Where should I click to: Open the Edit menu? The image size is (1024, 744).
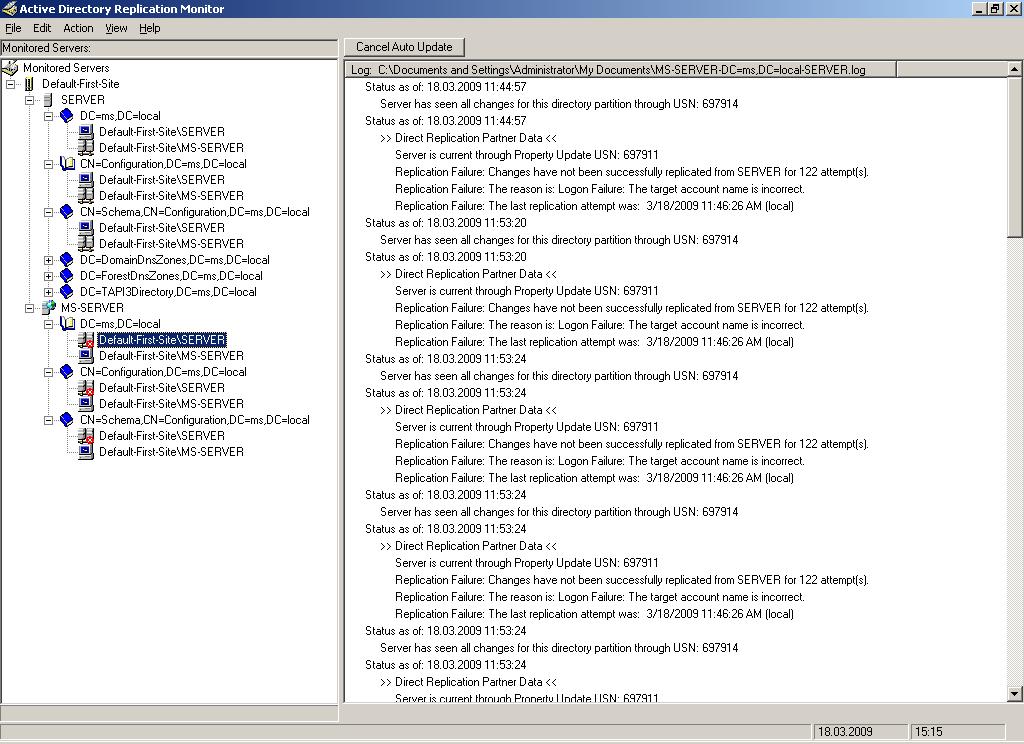coord(42,28)
